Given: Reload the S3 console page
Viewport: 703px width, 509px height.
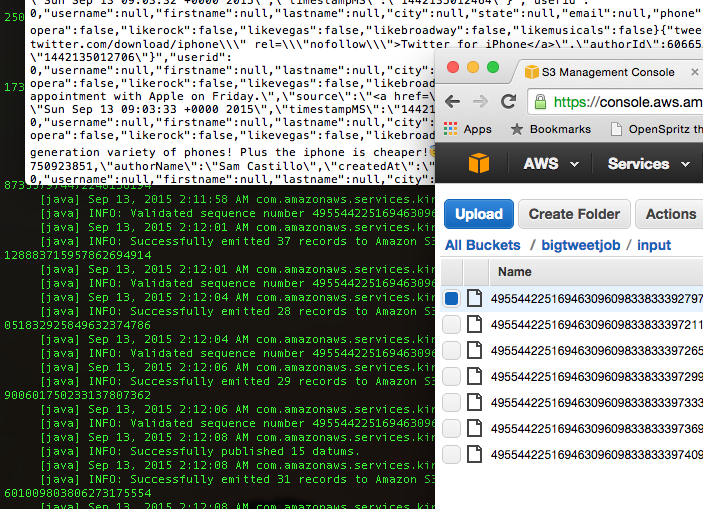Looking at the screenshot, I should click(x=508, y=101).
